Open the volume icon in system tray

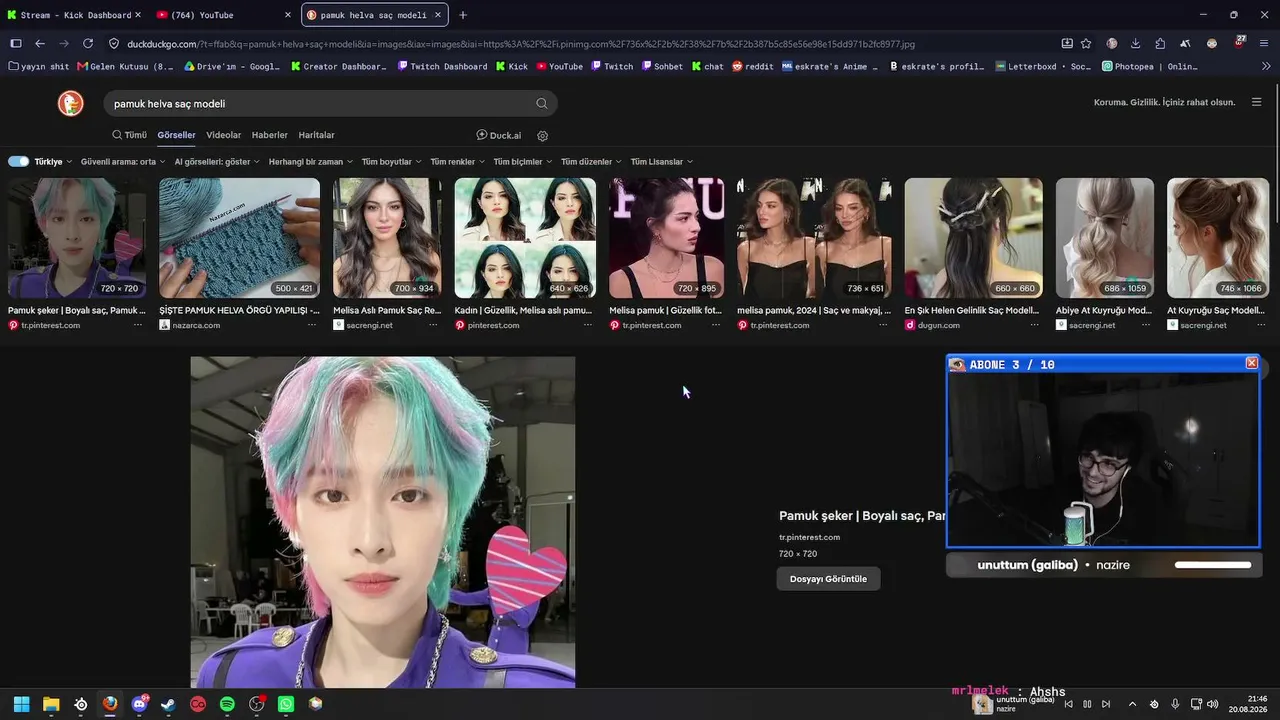point(1213,704)
